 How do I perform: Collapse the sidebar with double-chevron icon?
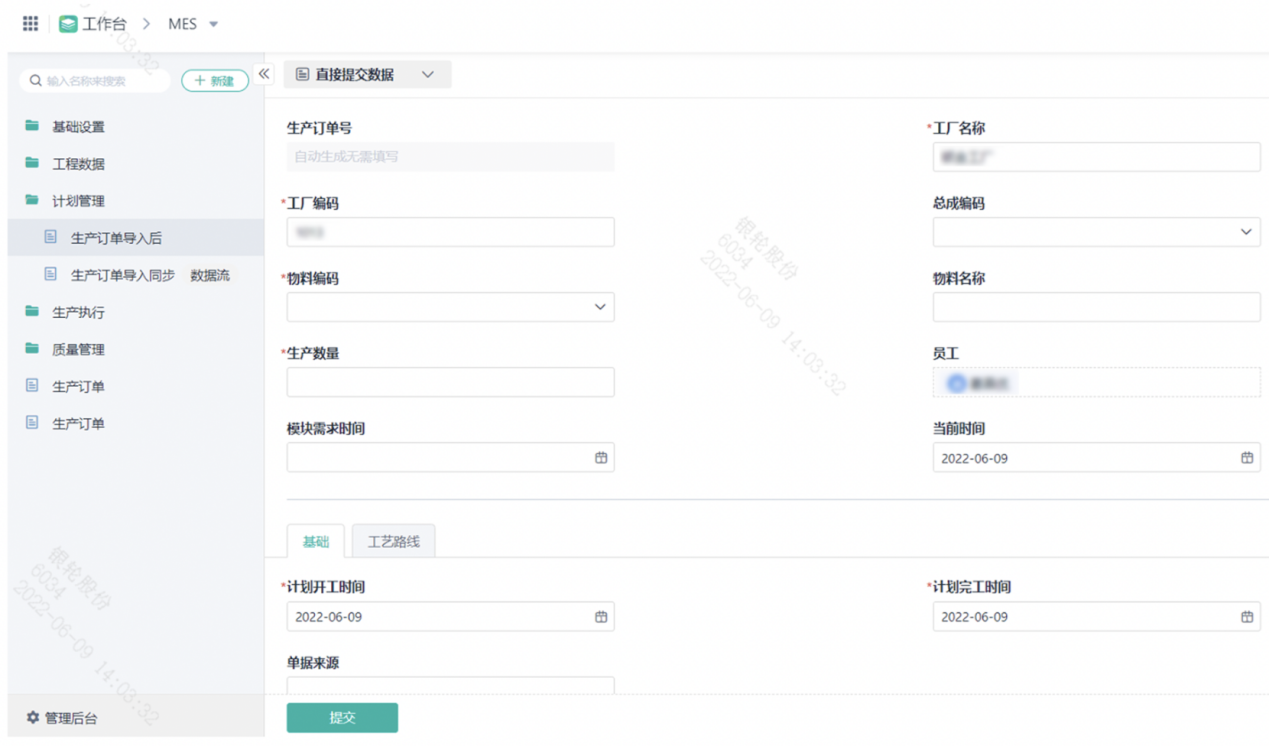pos(264,74)
